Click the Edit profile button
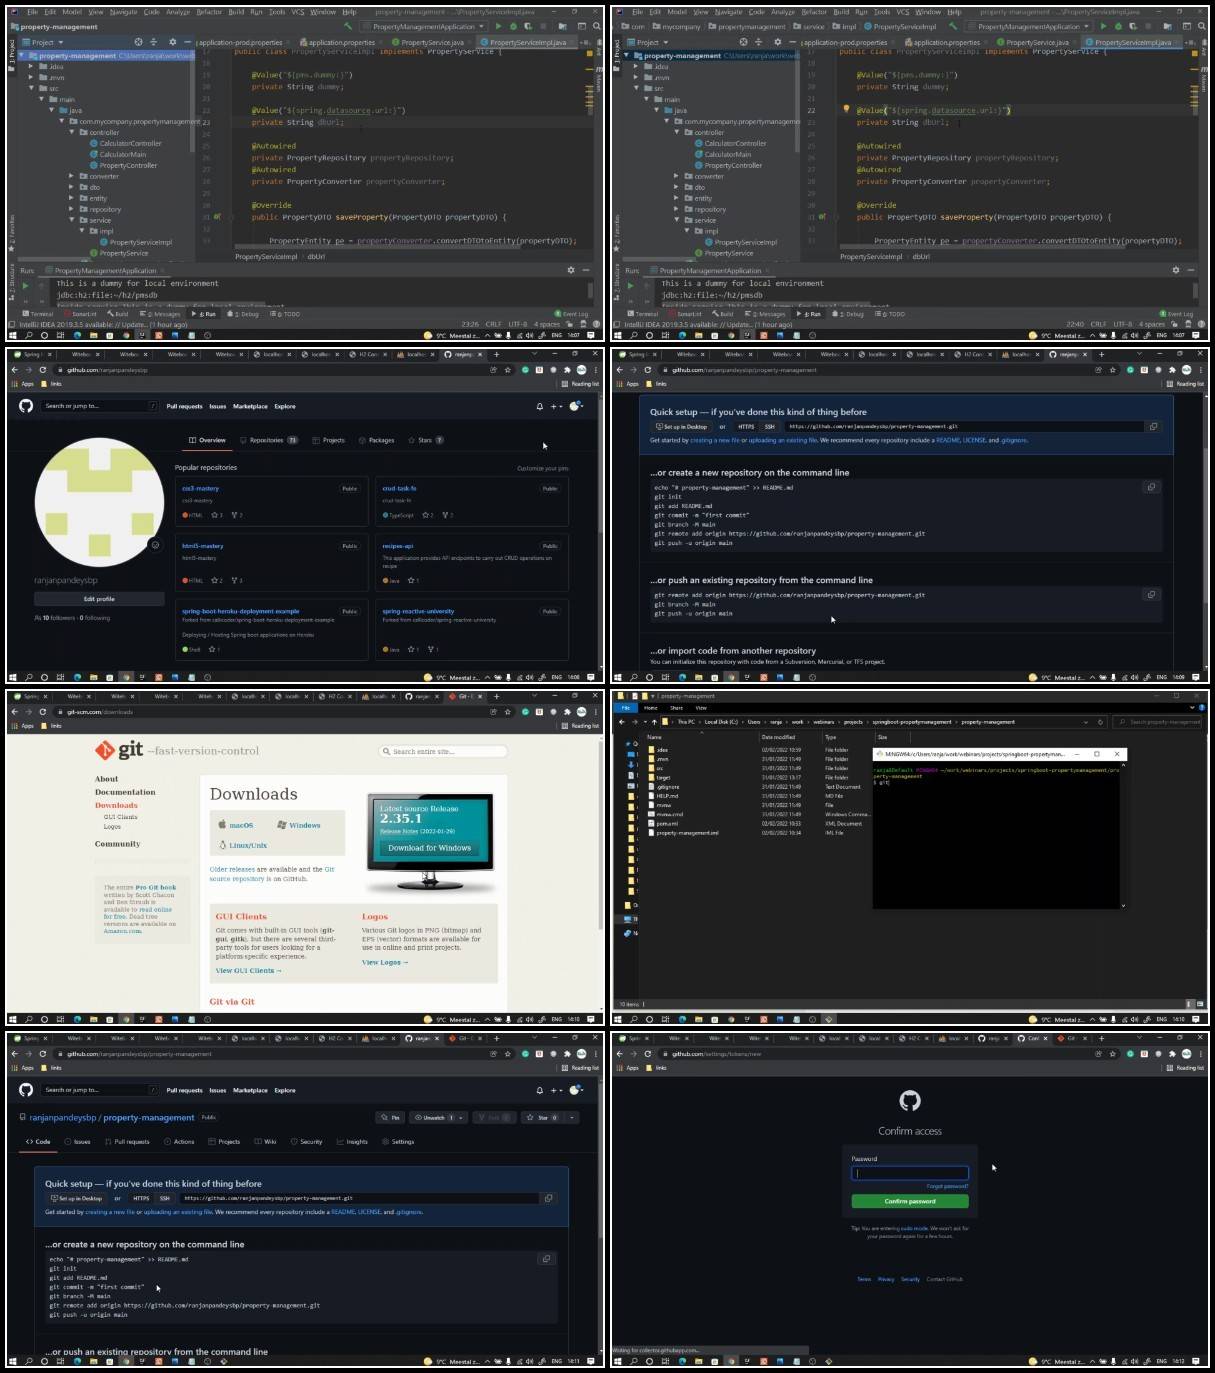1215x1373 pixels. (x=99, y=599)
